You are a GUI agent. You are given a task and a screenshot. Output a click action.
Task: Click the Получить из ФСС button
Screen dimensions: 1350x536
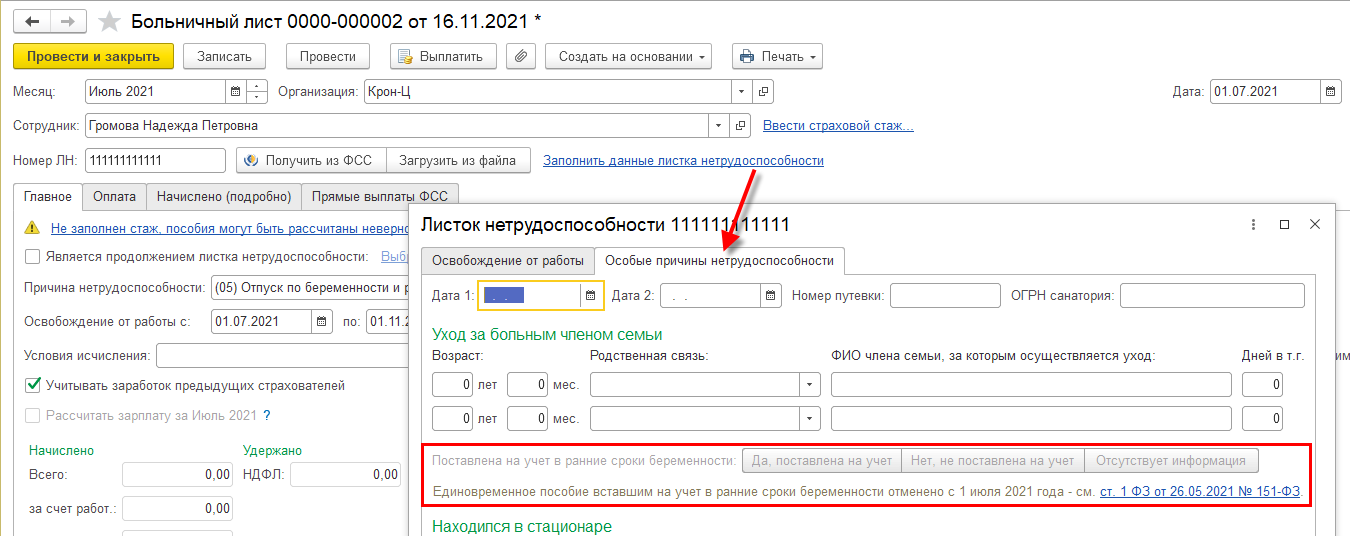[311, 160]
